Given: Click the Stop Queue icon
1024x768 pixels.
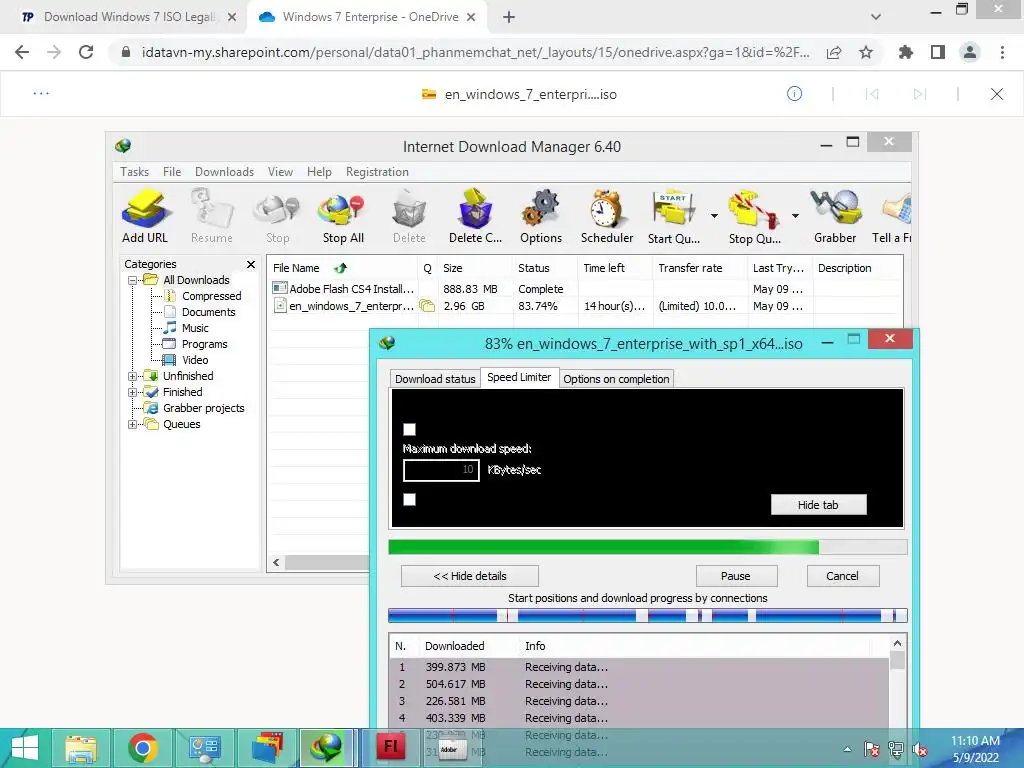Looking at the screenshot, I should click(x=754, y=216).
